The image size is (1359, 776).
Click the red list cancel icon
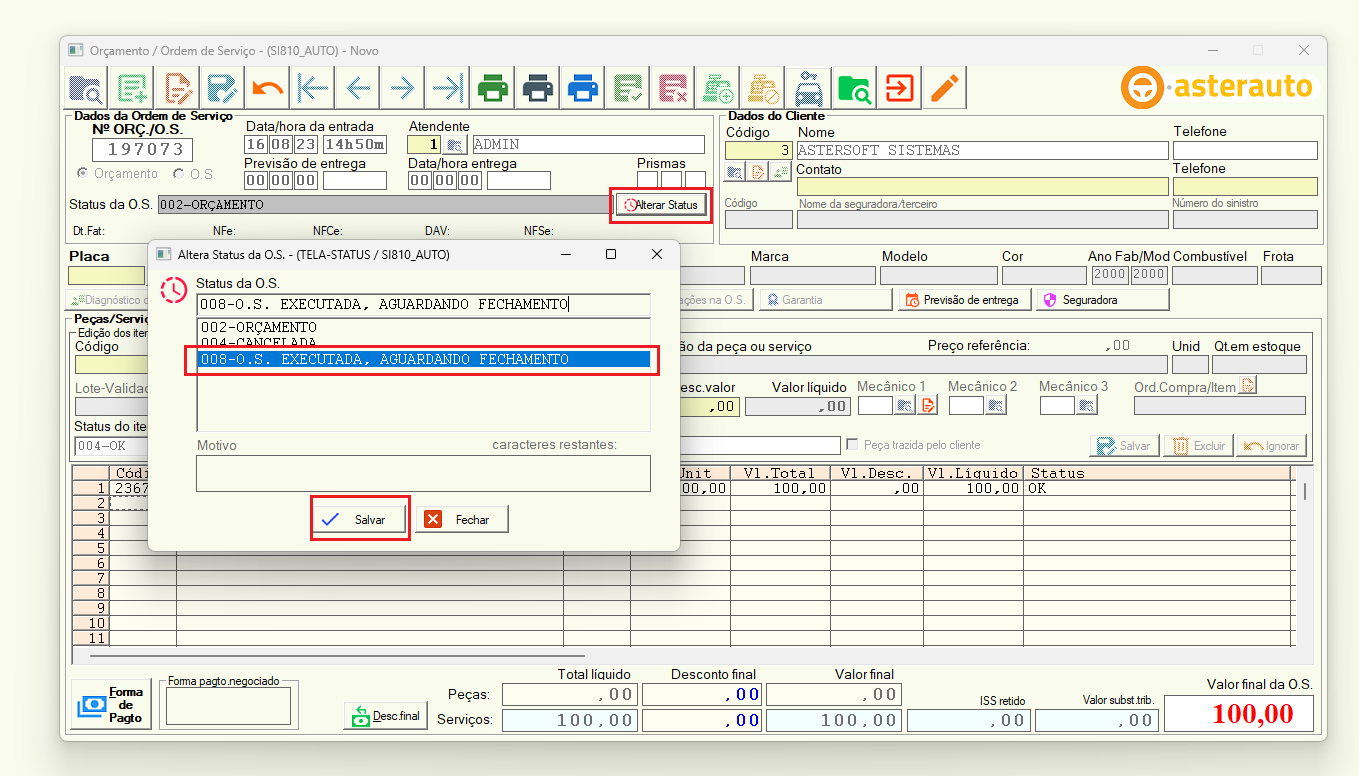tap(673, 89)
